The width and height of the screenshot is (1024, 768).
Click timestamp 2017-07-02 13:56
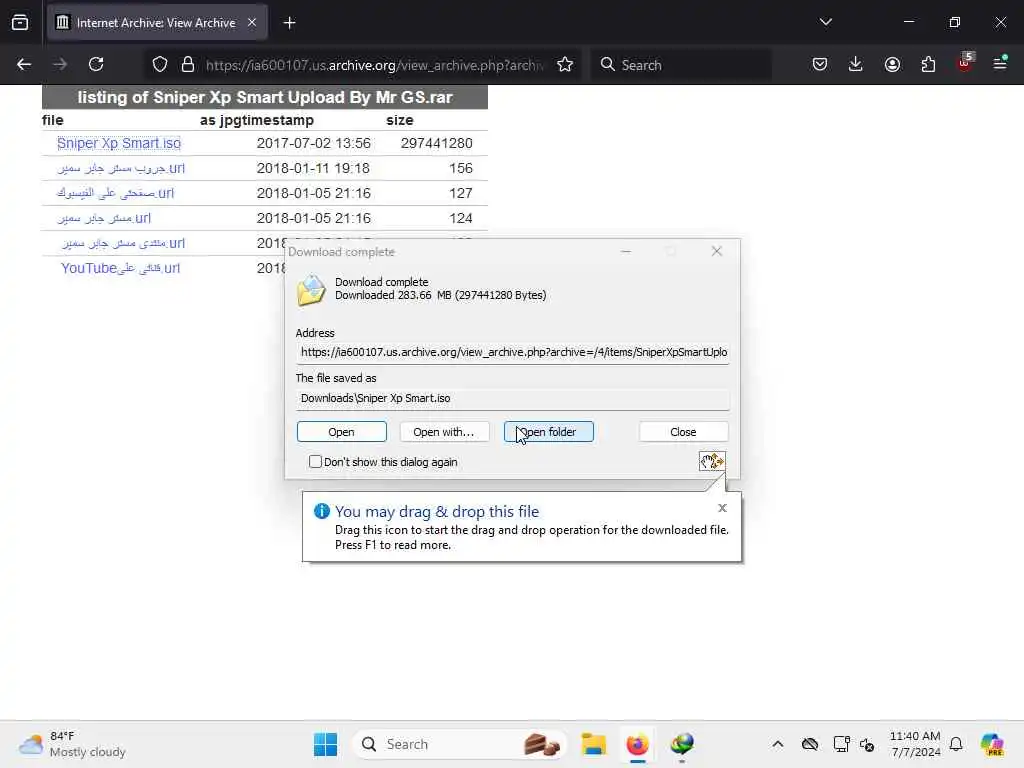(x=313, y=143)
